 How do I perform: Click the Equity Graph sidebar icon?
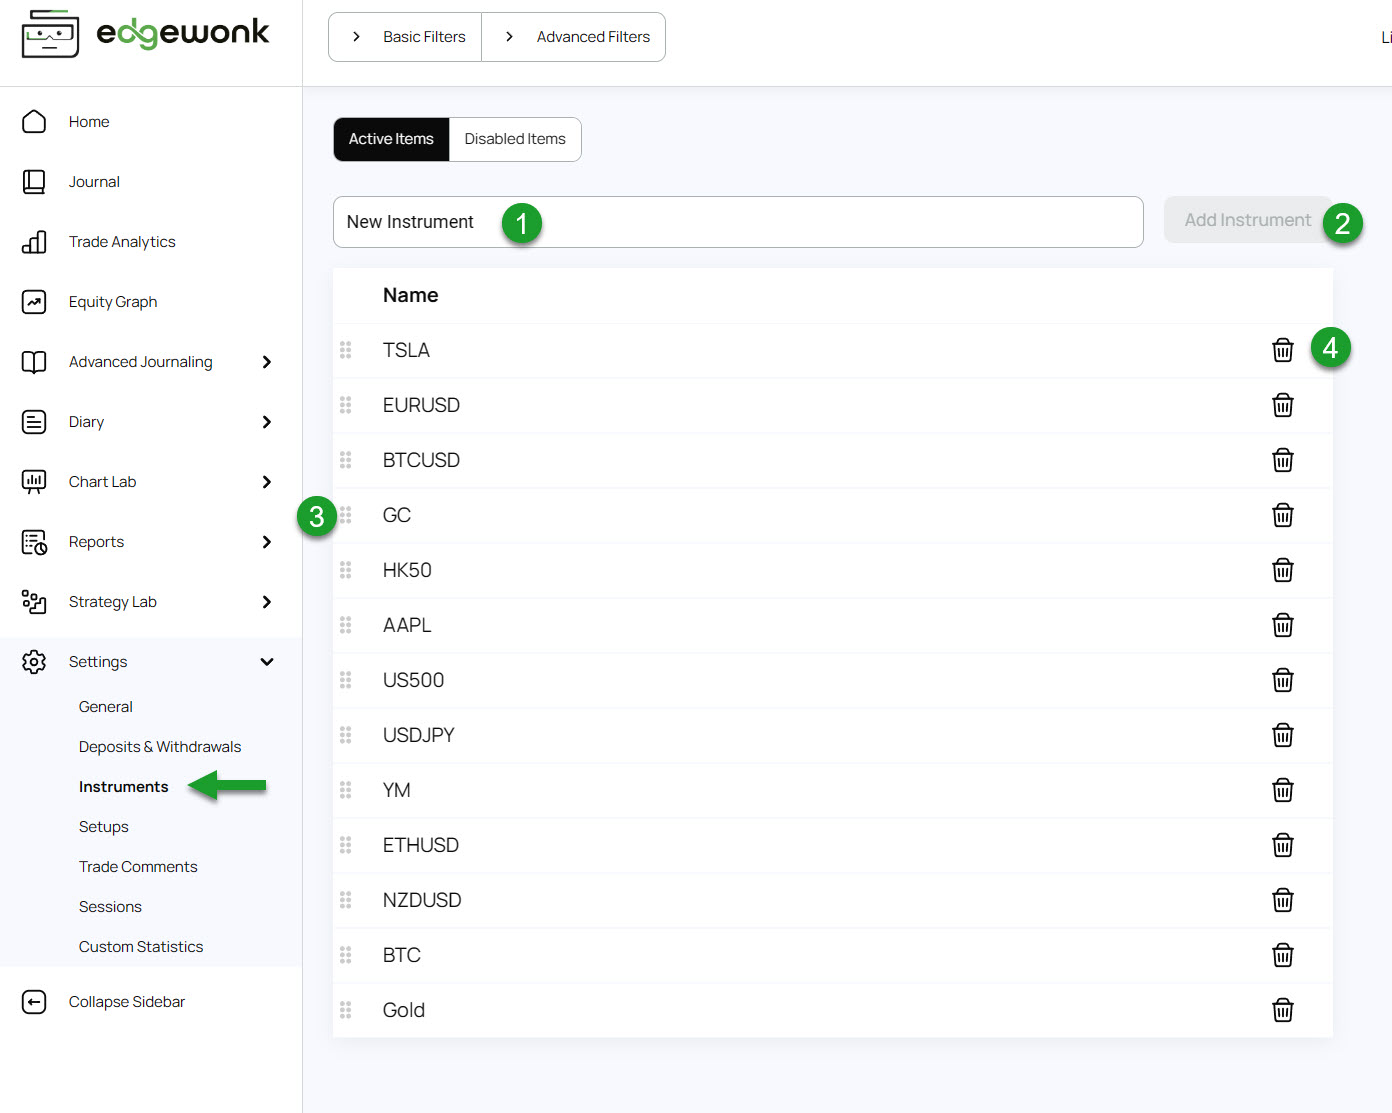[x=34, y=302]
